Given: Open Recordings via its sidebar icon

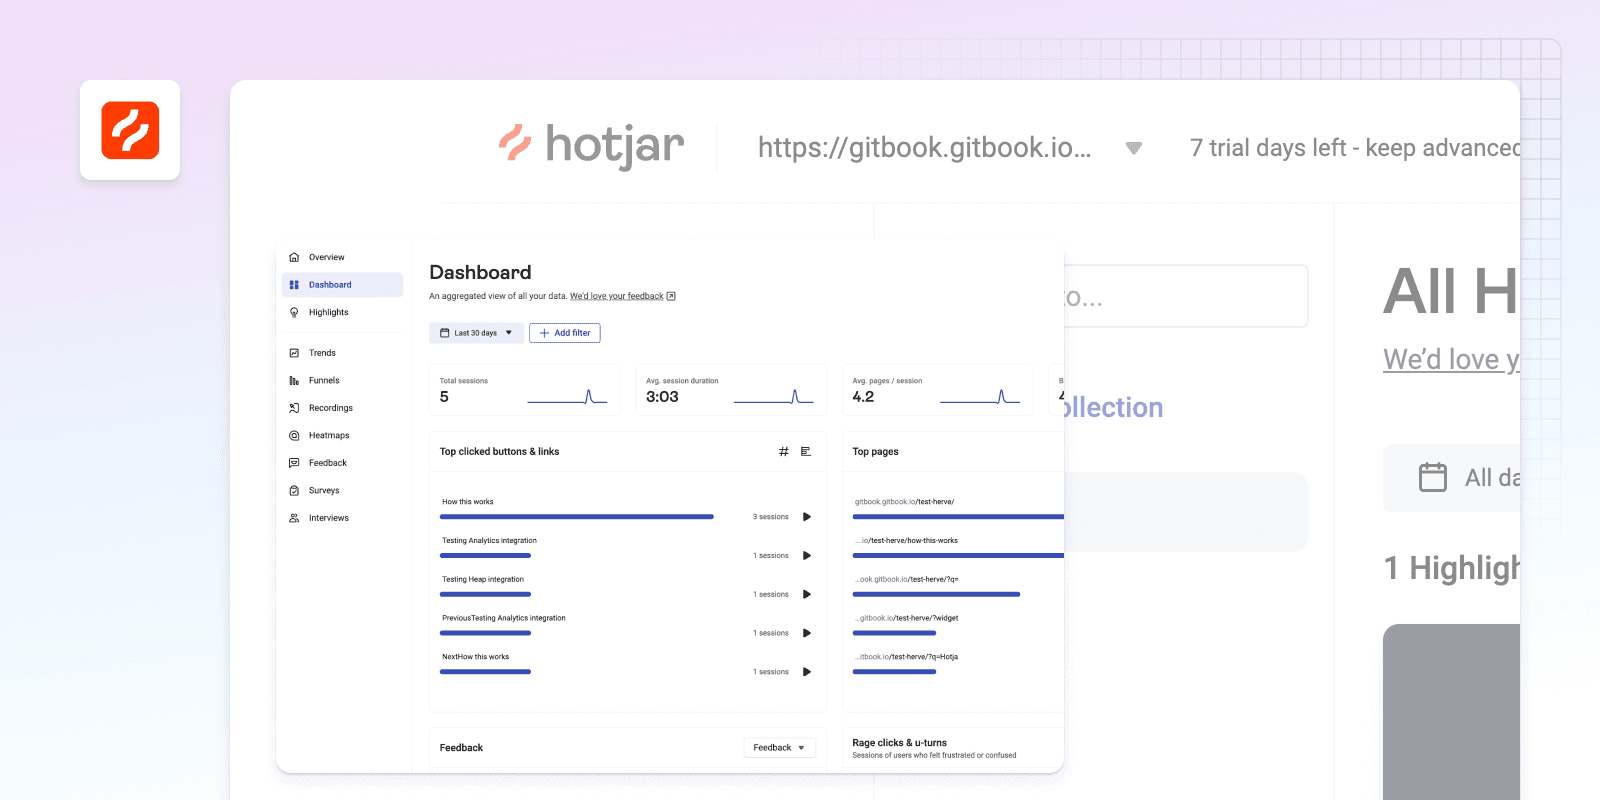Looking at the screenshot, I should [294, 408].
